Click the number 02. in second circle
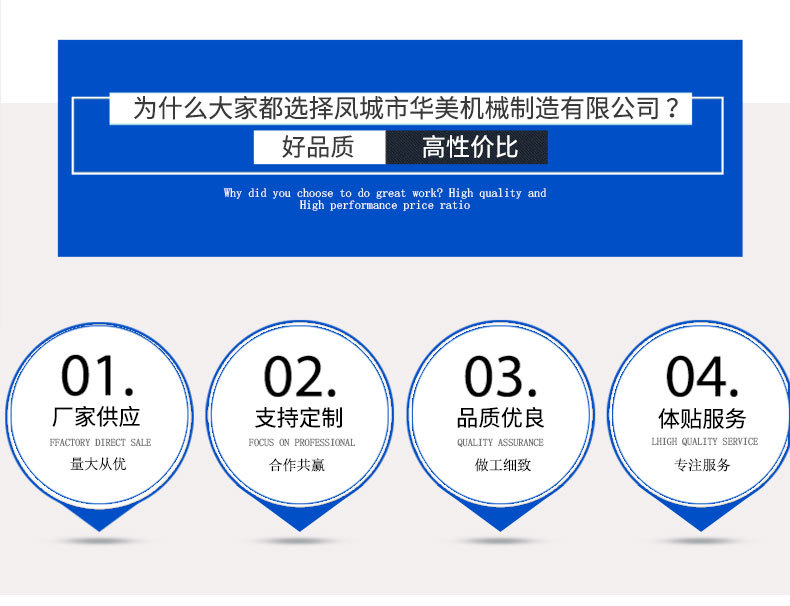790x606 pixels. (300, 377)
